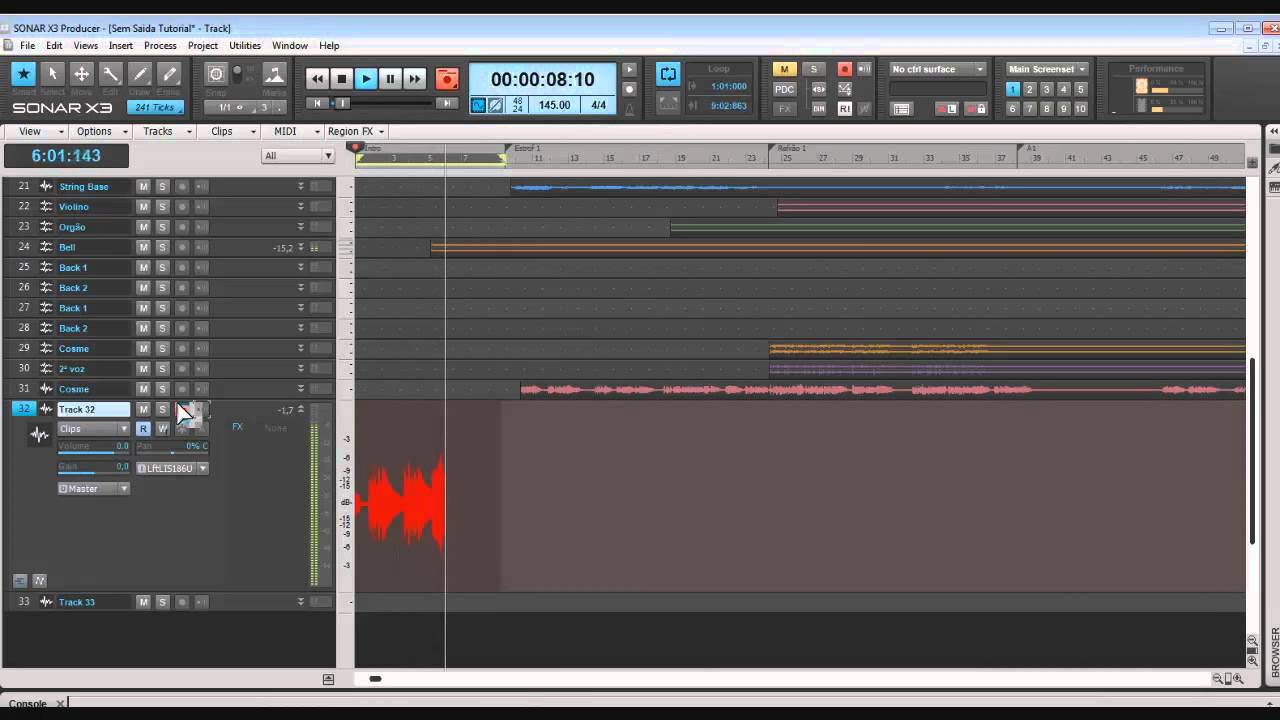The image size is (1280, 720).
Task: Toggle the Dim Solo button
Action: (x=819, y=108)
